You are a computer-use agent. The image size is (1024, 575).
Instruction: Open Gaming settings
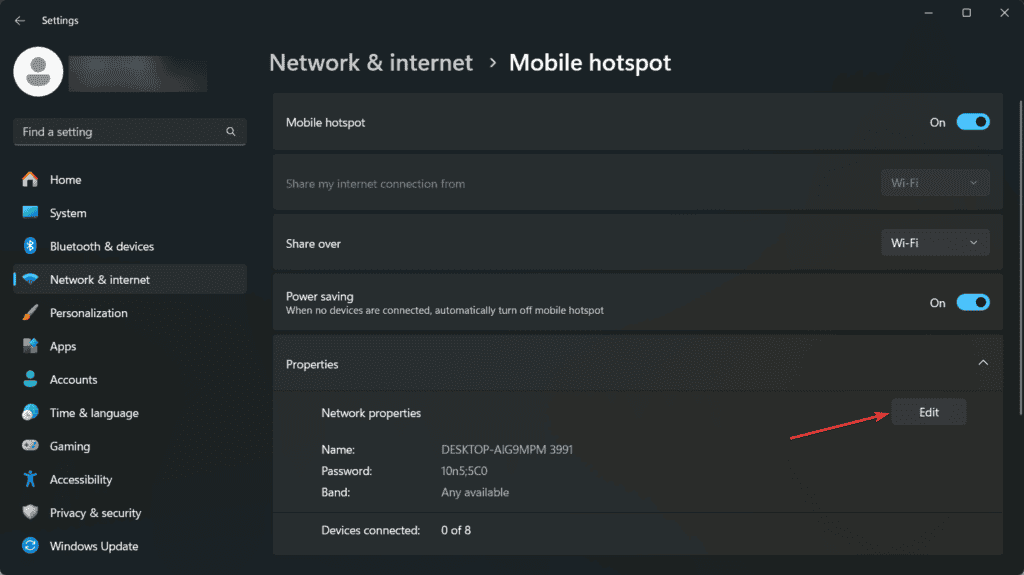(130, 446)
